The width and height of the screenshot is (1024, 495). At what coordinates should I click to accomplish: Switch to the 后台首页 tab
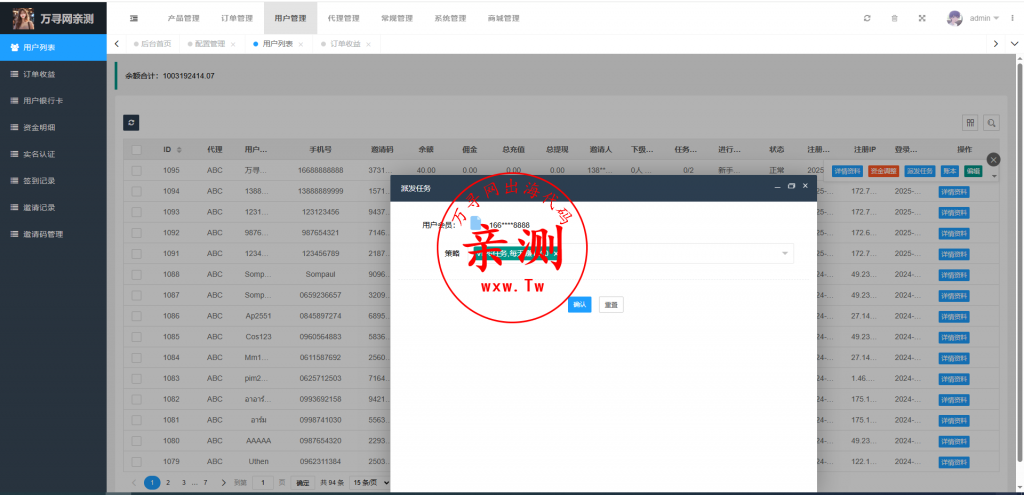tap(152, 44)
